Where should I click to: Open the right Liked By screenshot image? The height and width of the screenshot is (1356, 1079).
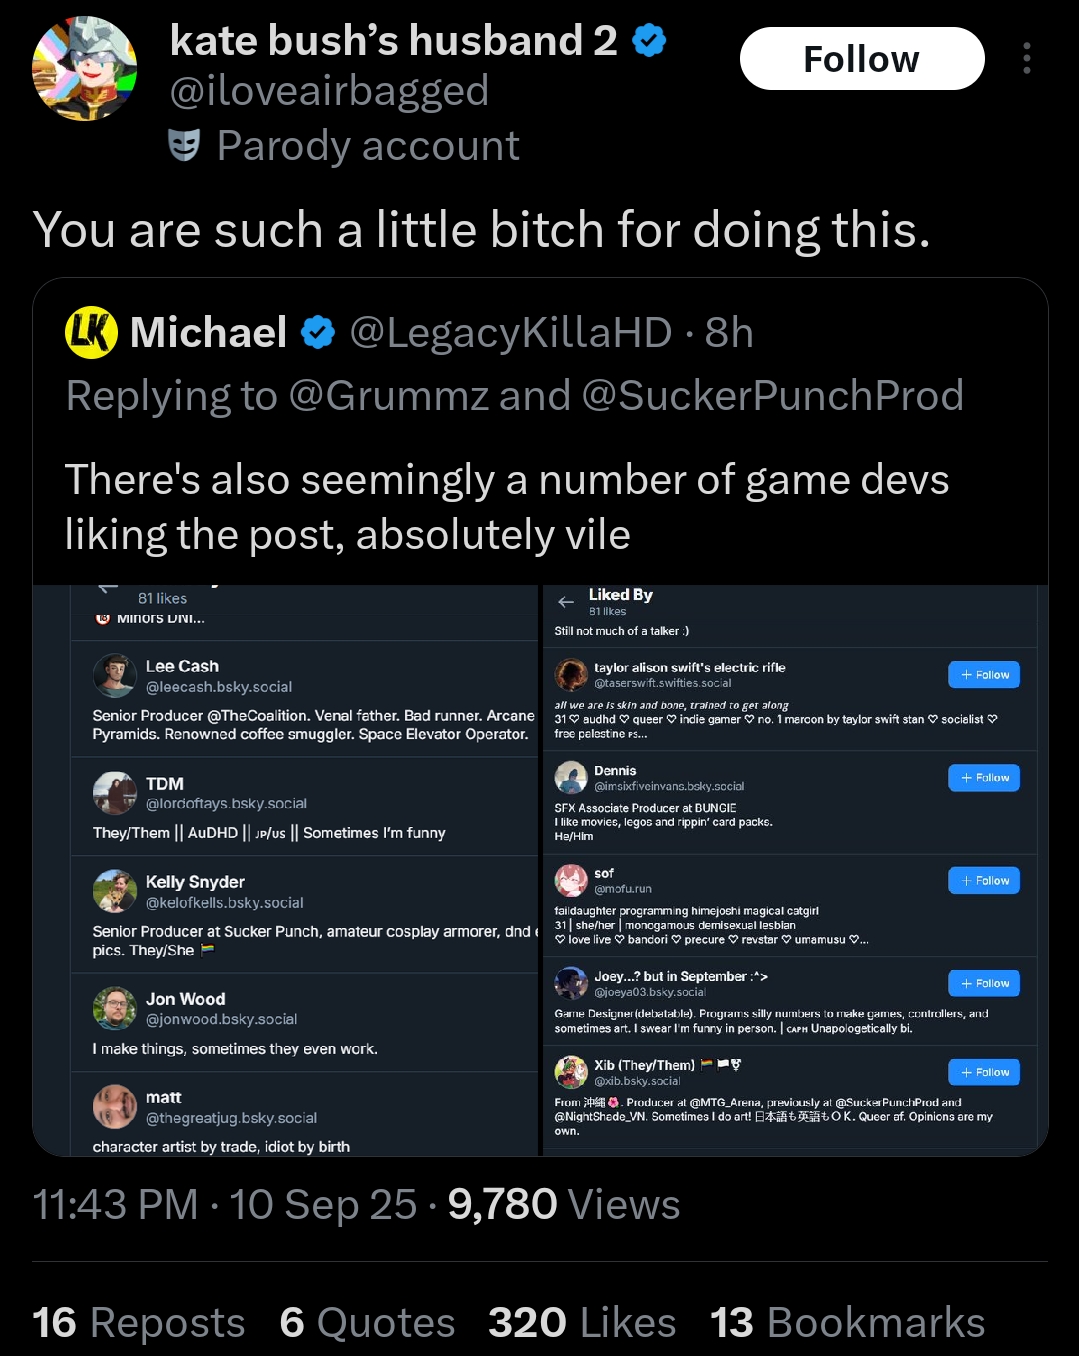pos(795,870)
